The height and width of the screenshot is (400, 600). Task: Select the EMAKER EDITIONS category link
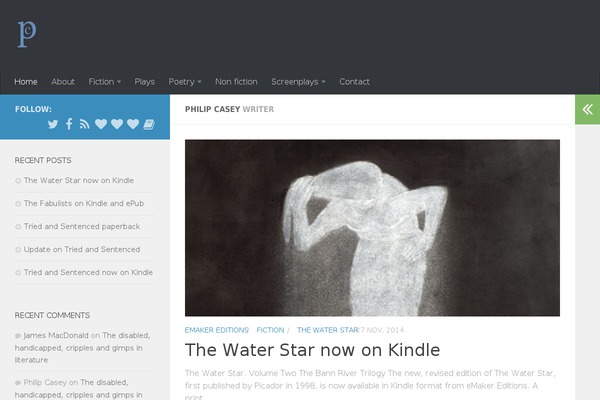click(217, 330)
